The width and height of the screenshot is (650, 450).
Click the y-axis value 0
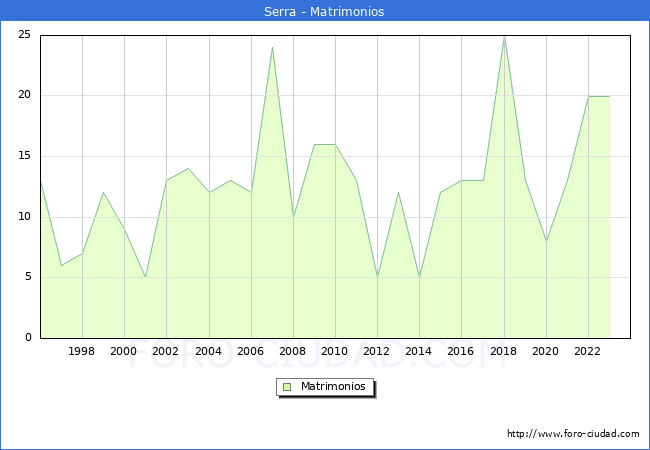click(28, 337)
